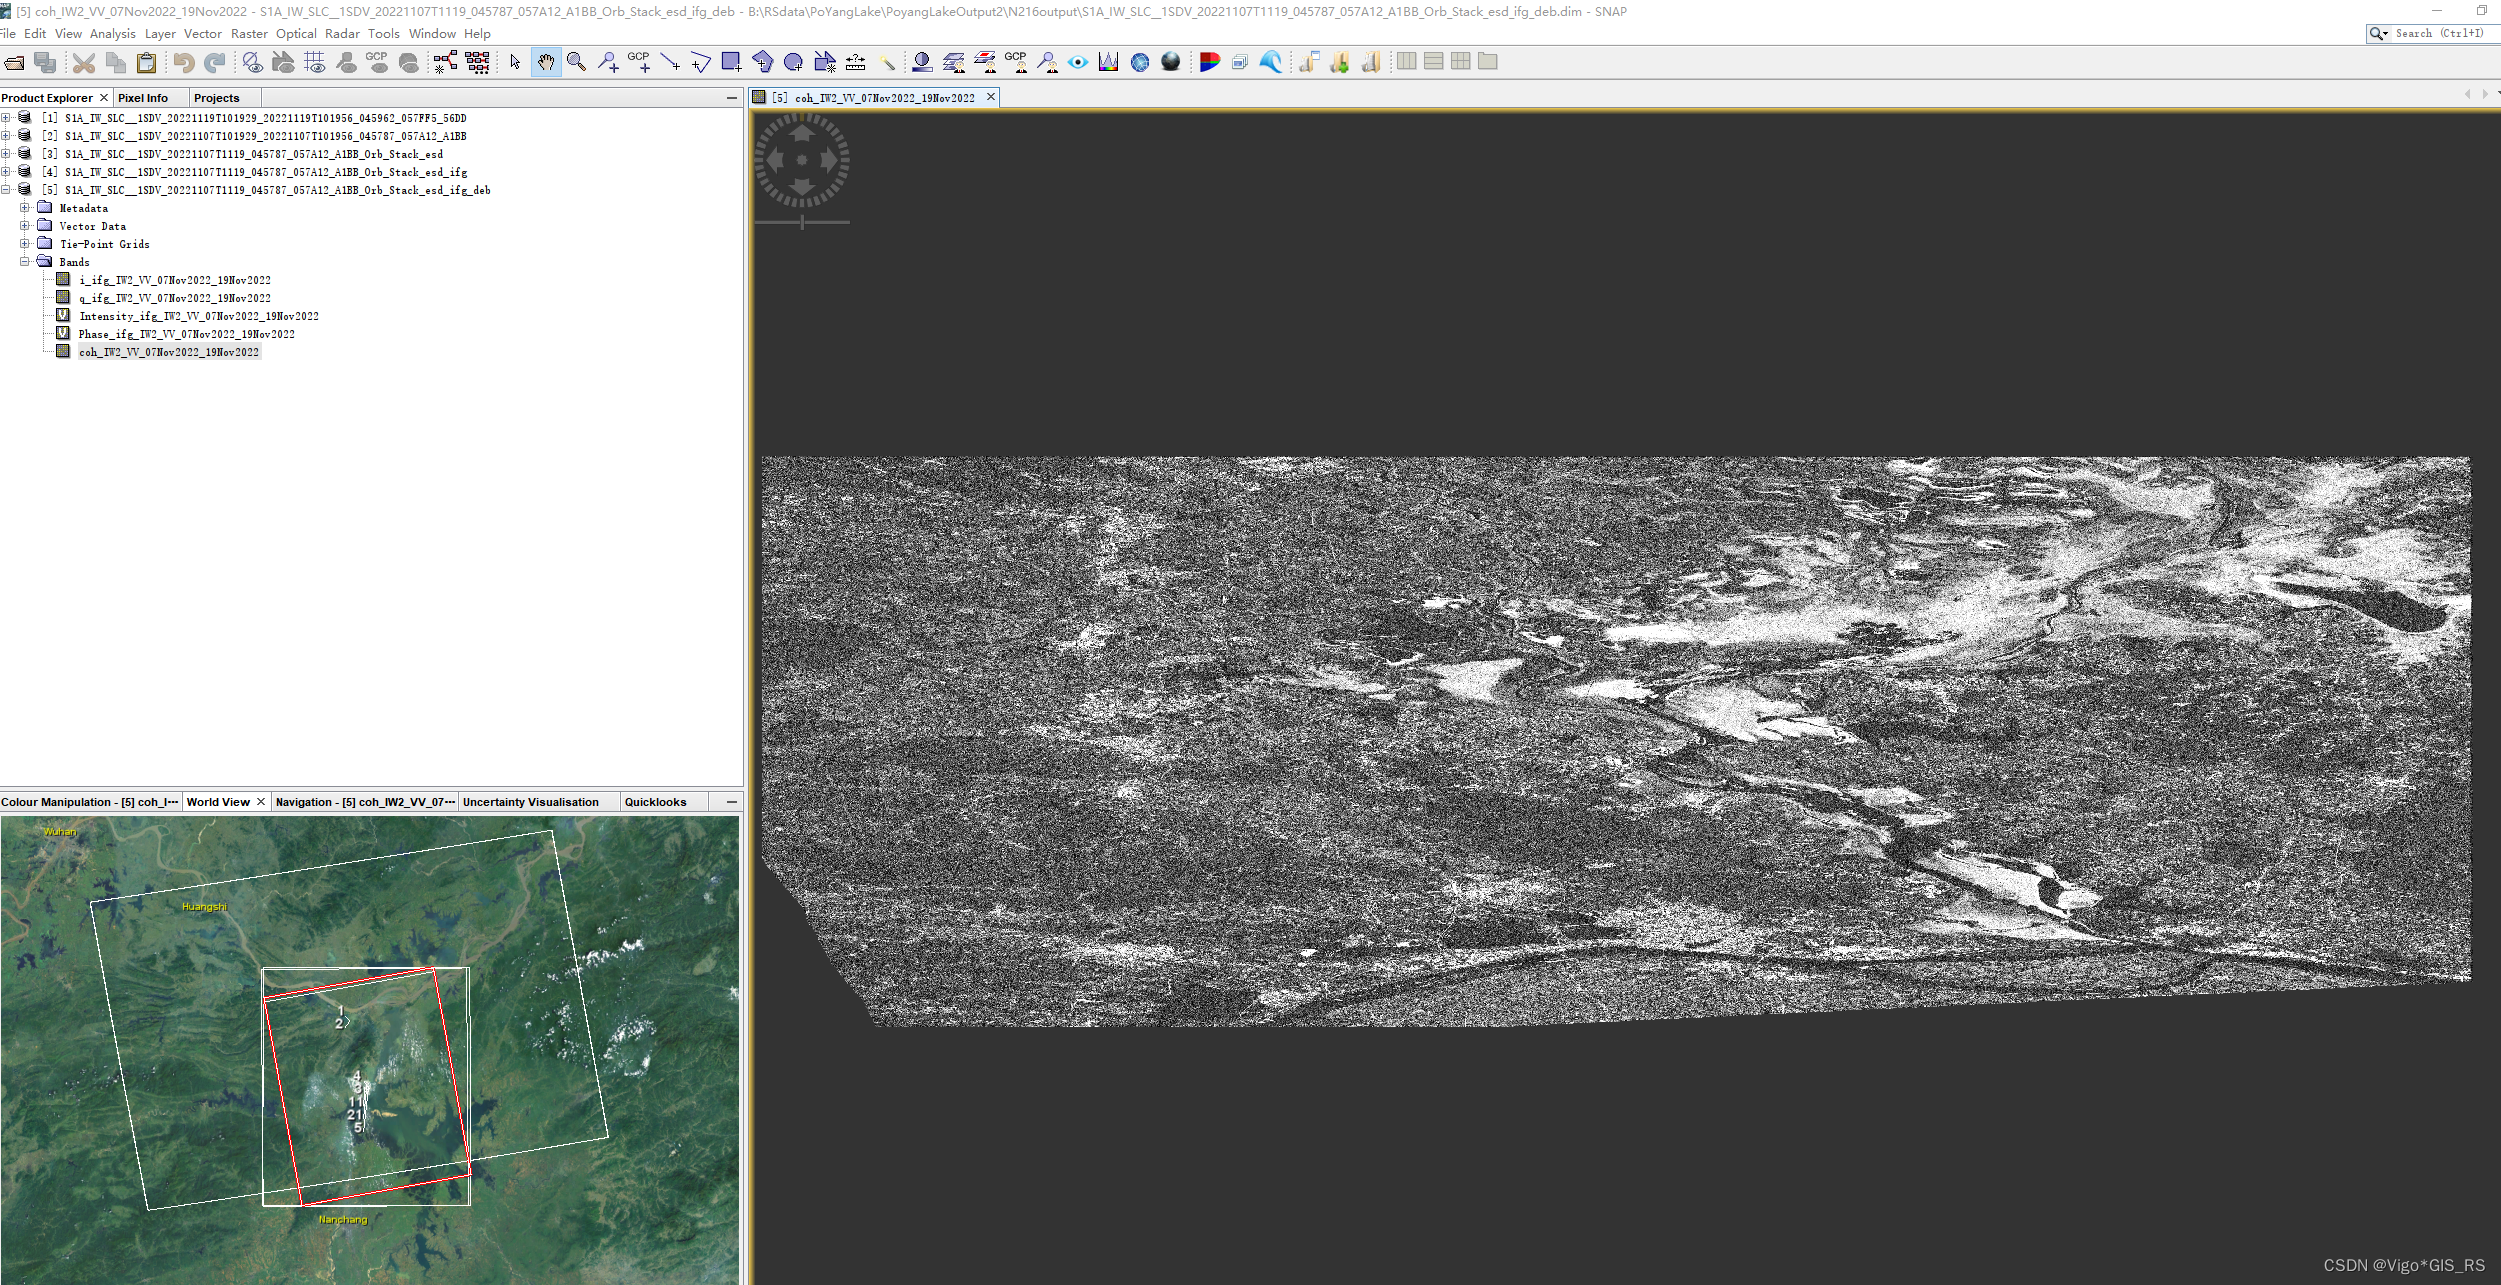
Task: Click the RGB color image icon
Action: (1209, 62)
